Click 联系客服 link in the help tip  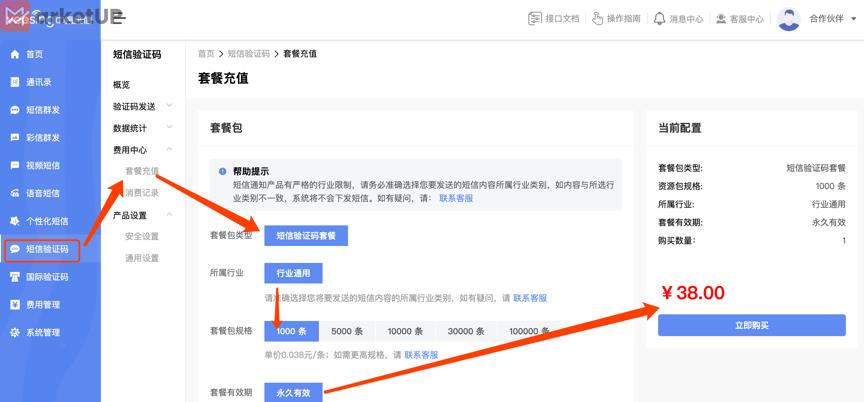[x=456, y=198]
